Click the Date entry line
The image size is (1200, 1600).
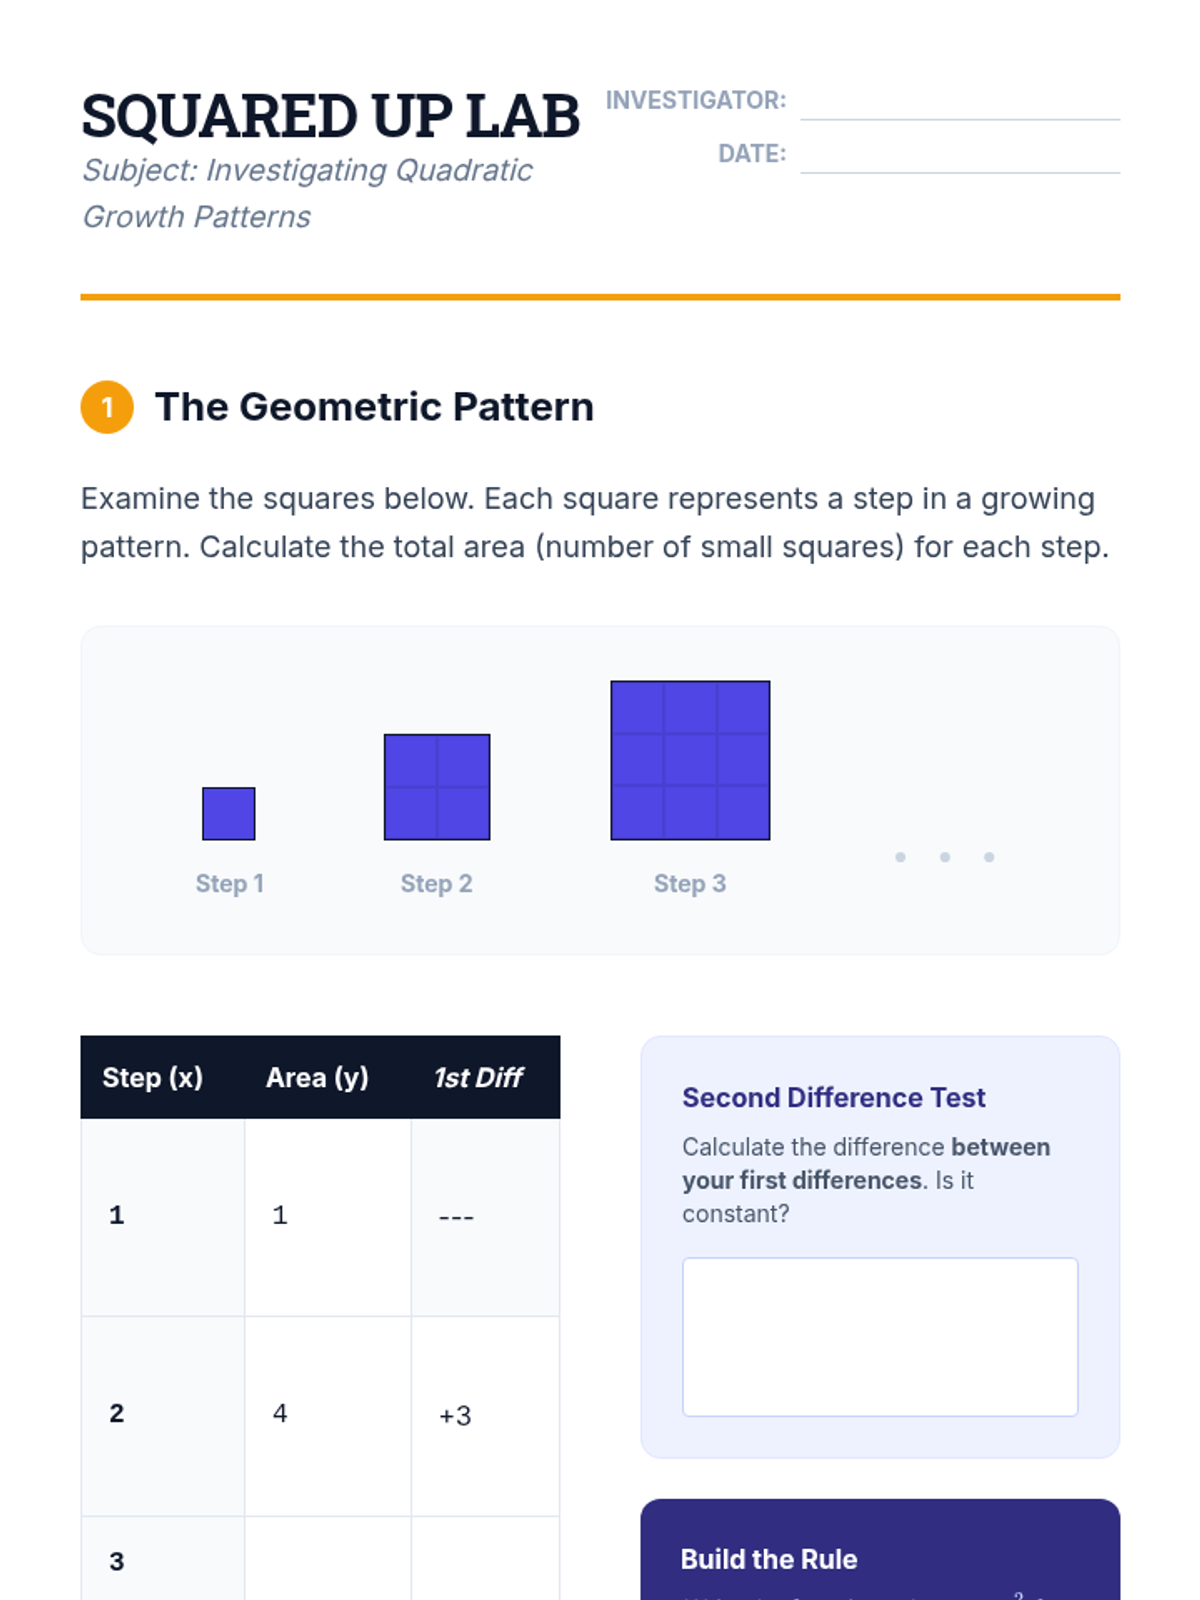pos(959,157)
